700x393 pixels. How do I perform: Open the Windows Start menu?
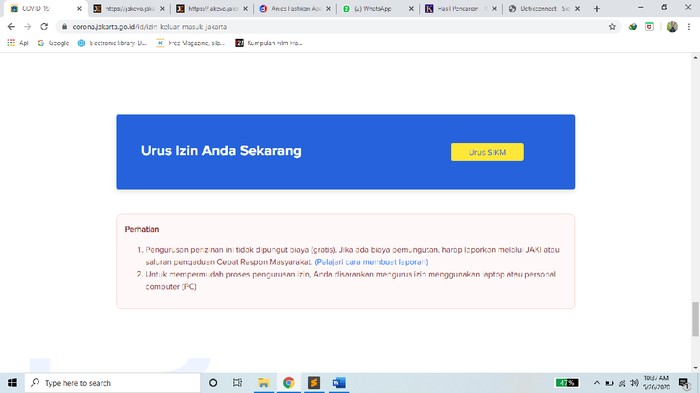click(x=12, y=383)
